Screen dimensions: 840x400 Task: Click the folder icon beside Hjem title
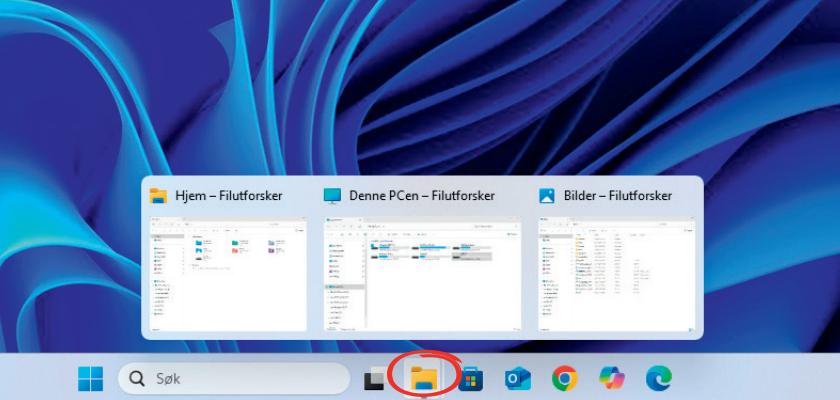click(x=158, y=196)
